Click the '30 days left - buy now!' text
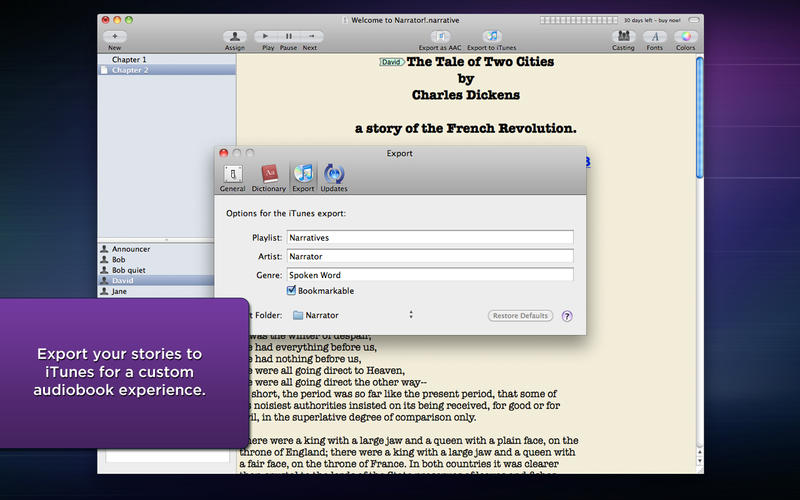Viewport: 800px width, 500px height. point(652,20)
